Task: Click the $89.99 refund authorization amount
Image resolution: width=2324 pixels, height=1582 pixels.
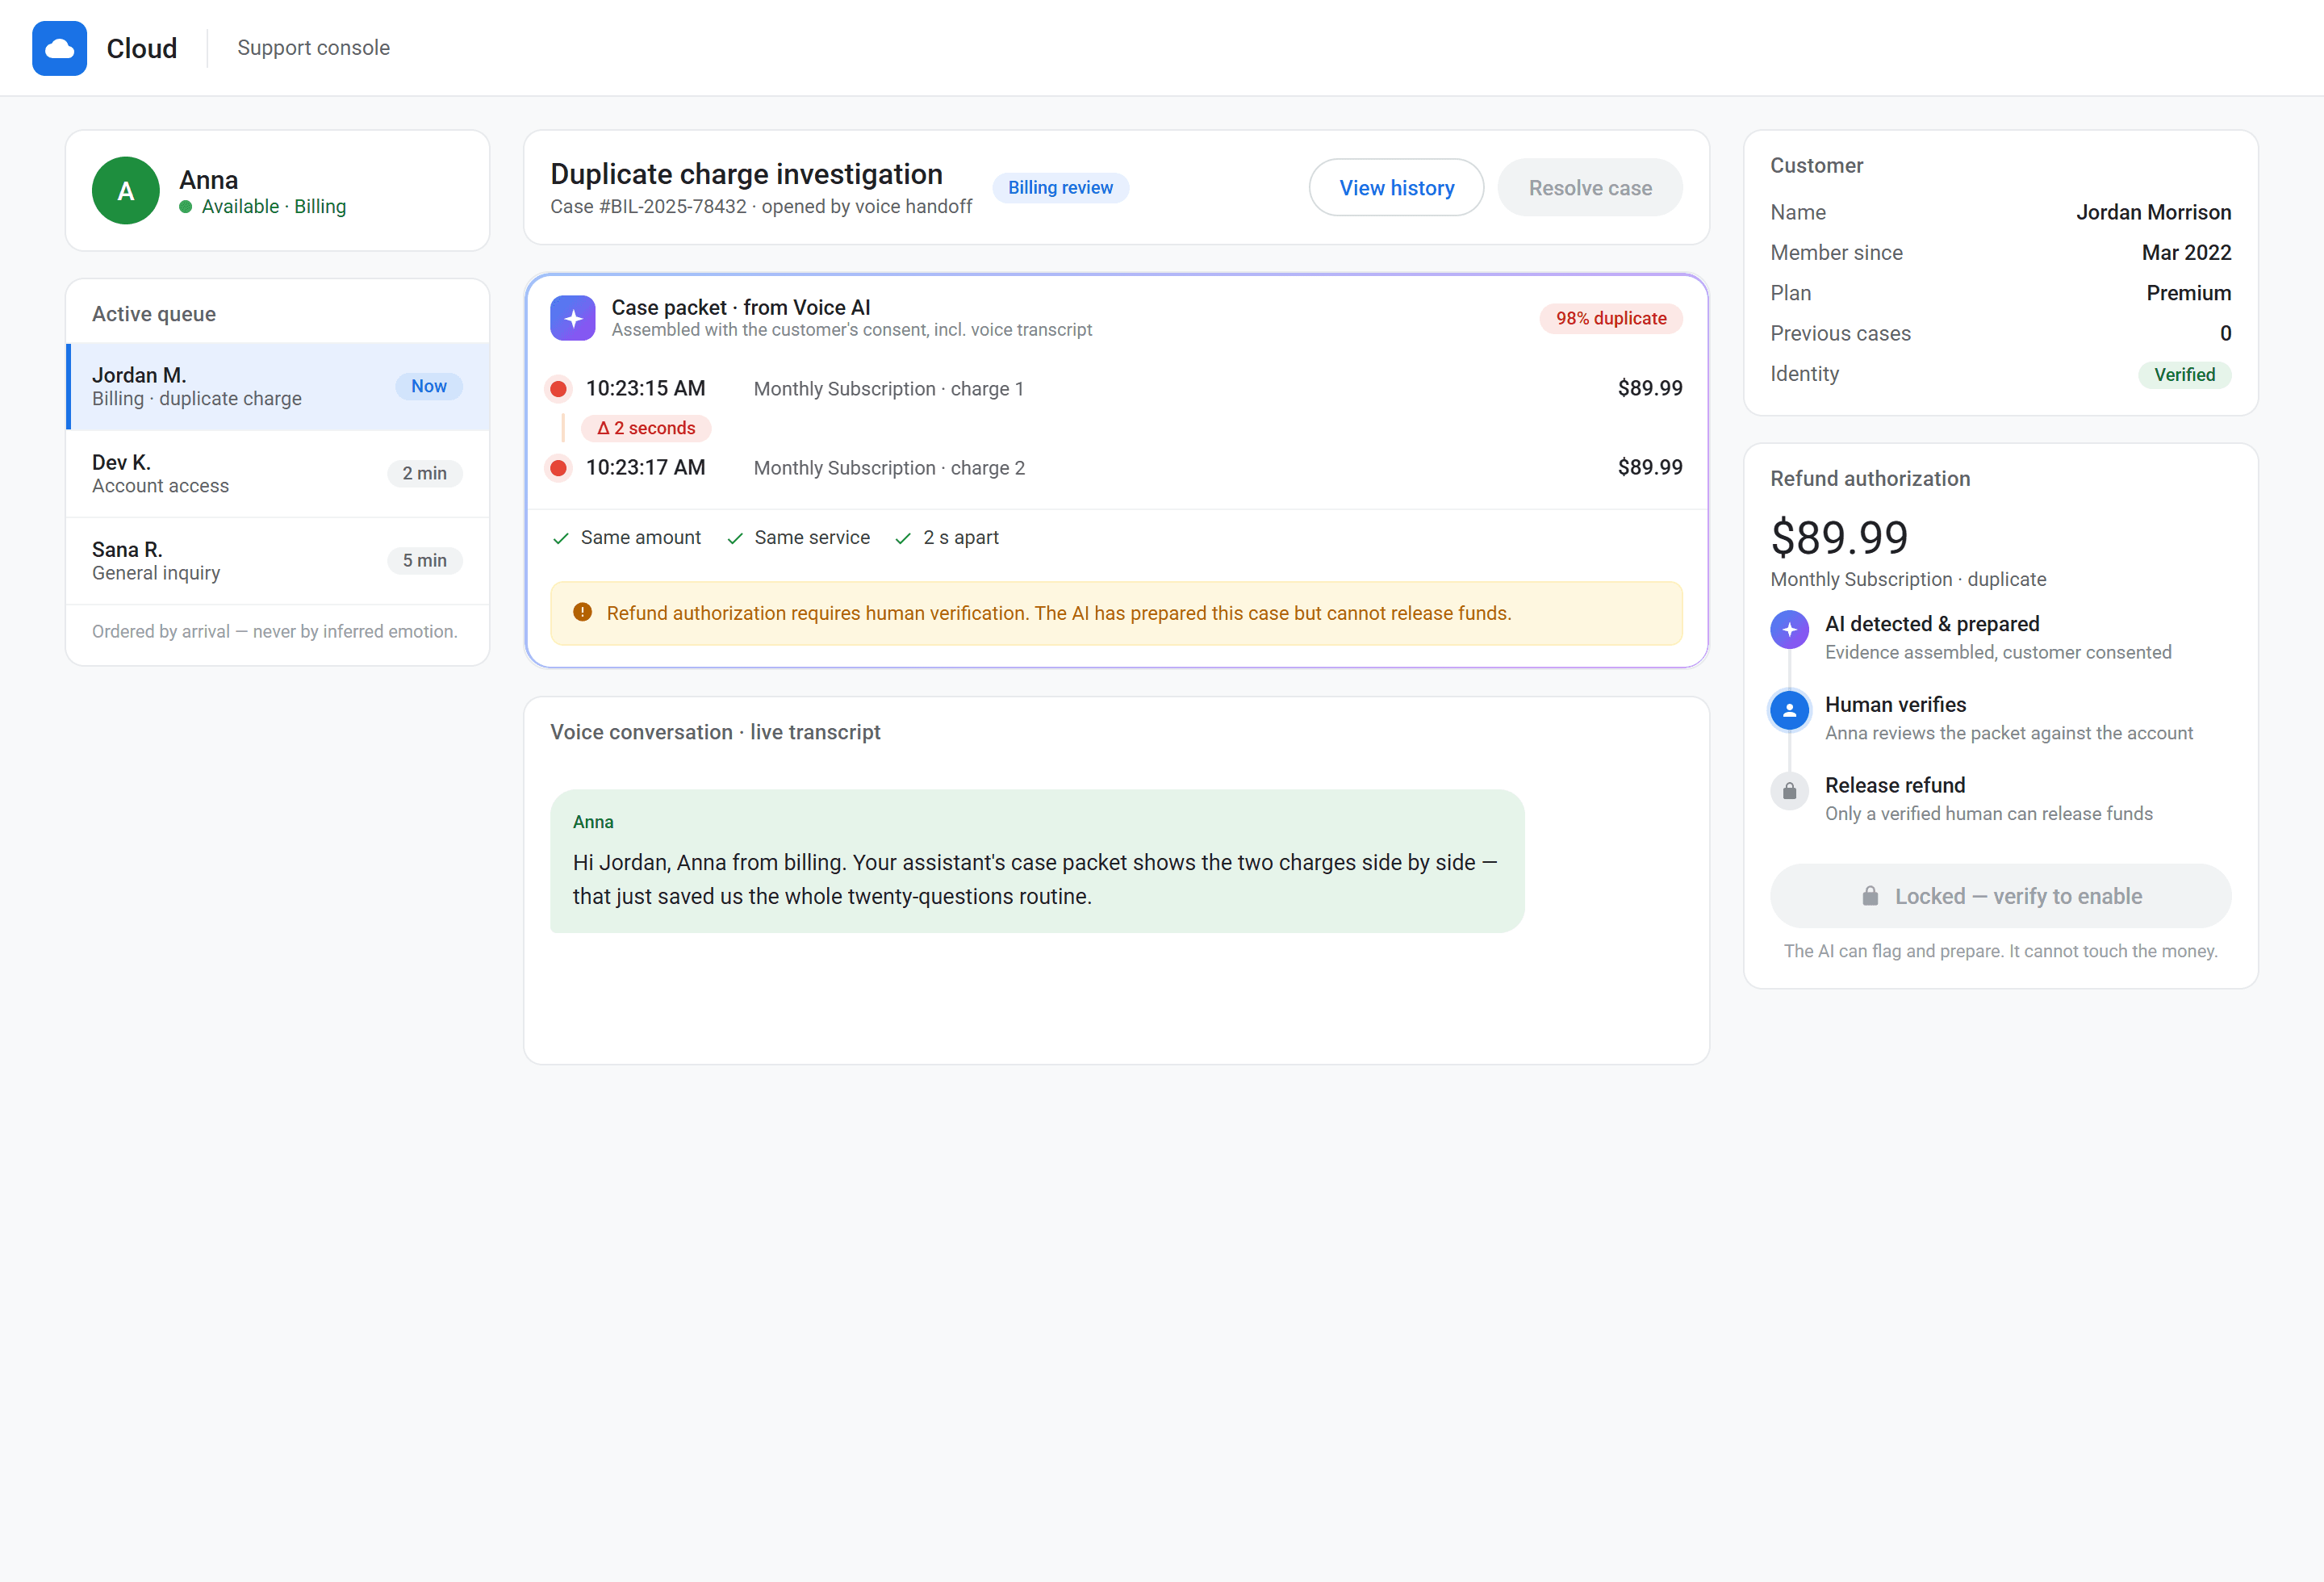Action: click(x=1839, y=538)
